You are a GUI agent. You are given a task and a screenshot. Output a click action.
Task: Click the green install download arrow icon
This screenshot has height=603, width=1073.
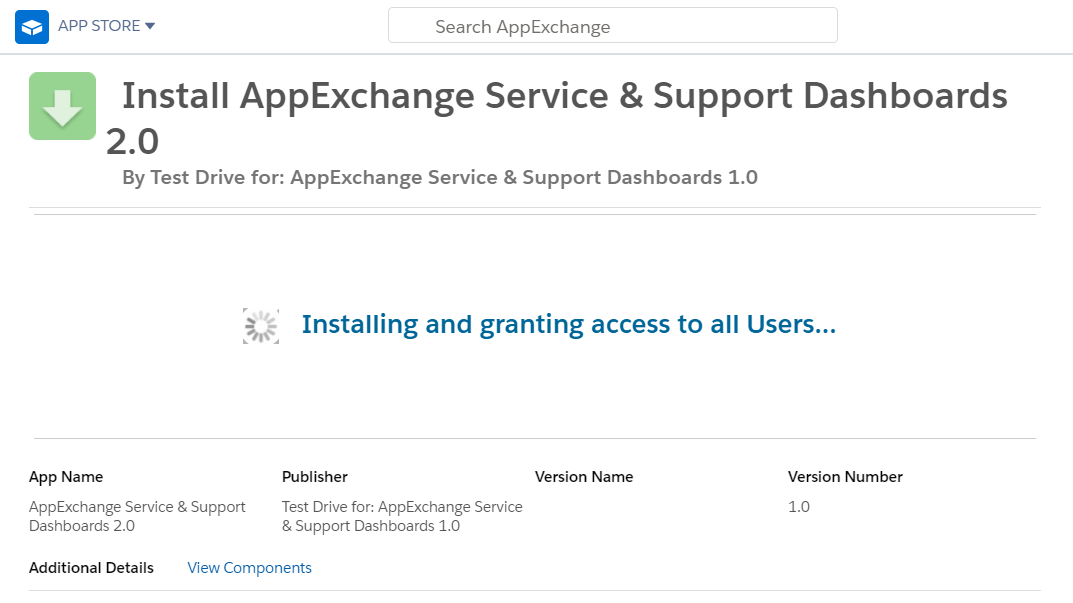pyautogui.click(x=62, y=106)
